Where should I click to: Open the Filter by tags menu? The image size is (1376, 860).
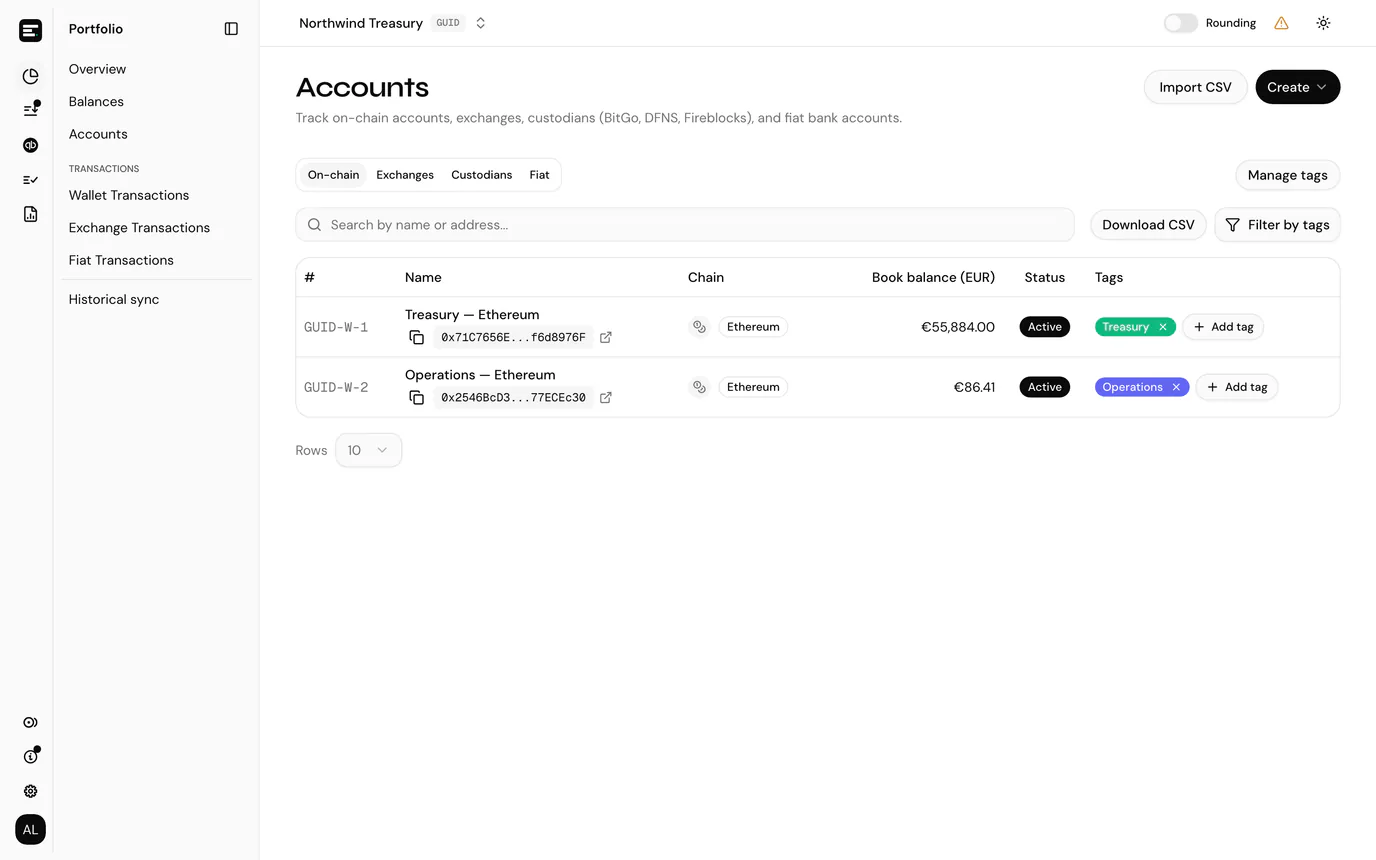(x=1278, y=225)
